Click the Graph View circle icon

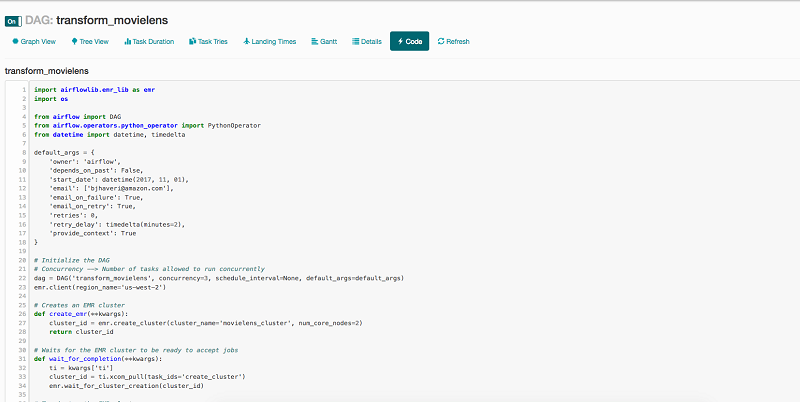click(15, 41)
